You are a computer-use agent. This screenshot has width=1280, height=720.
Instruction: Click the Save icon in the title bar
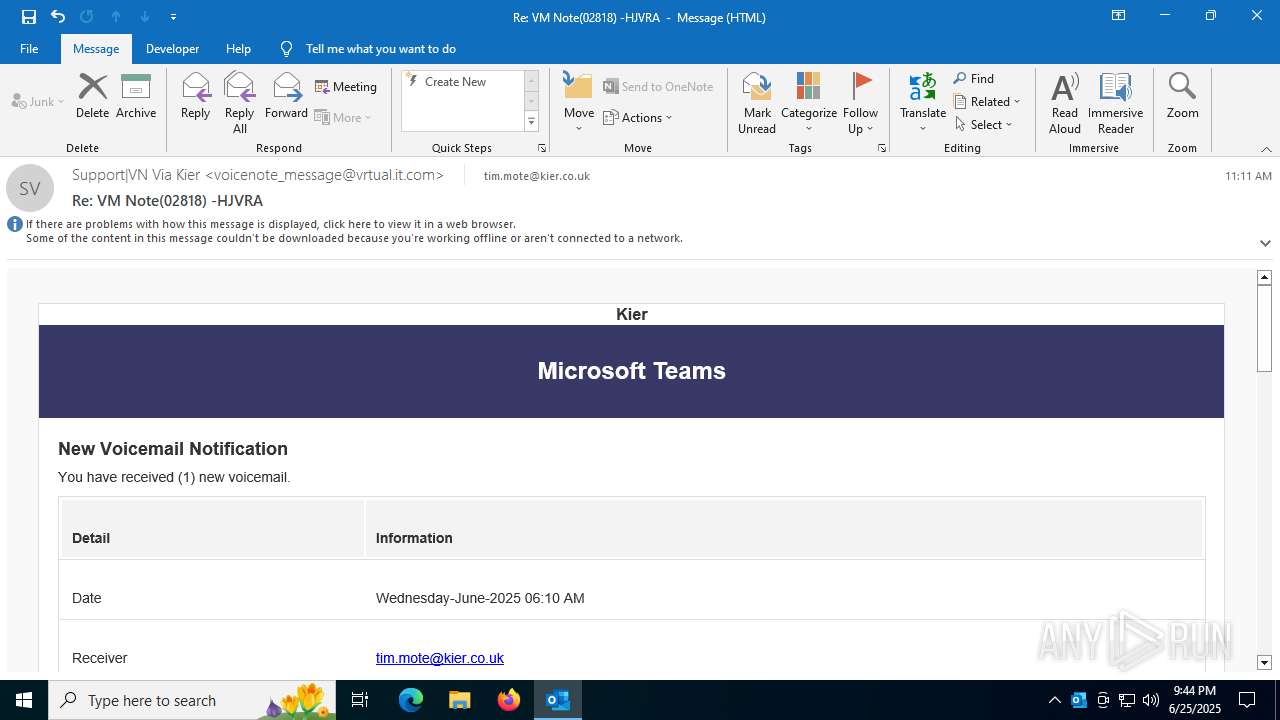(29, 17)
